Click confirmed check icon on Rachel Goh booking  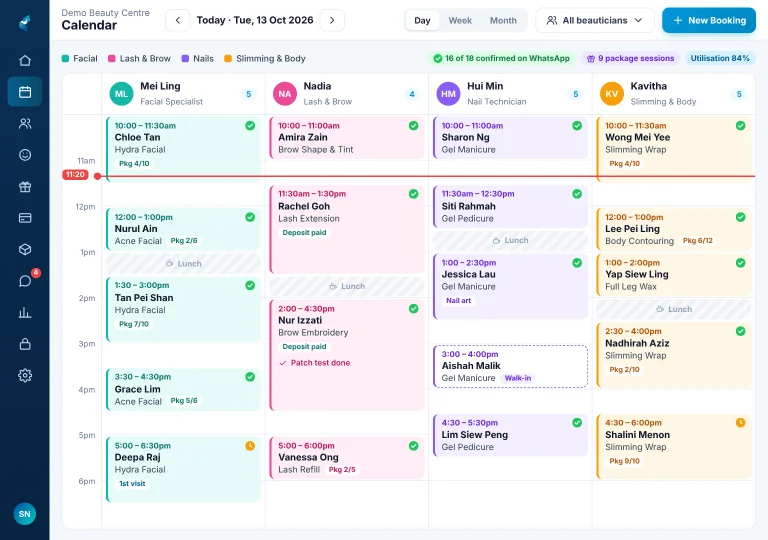point(414,194)
